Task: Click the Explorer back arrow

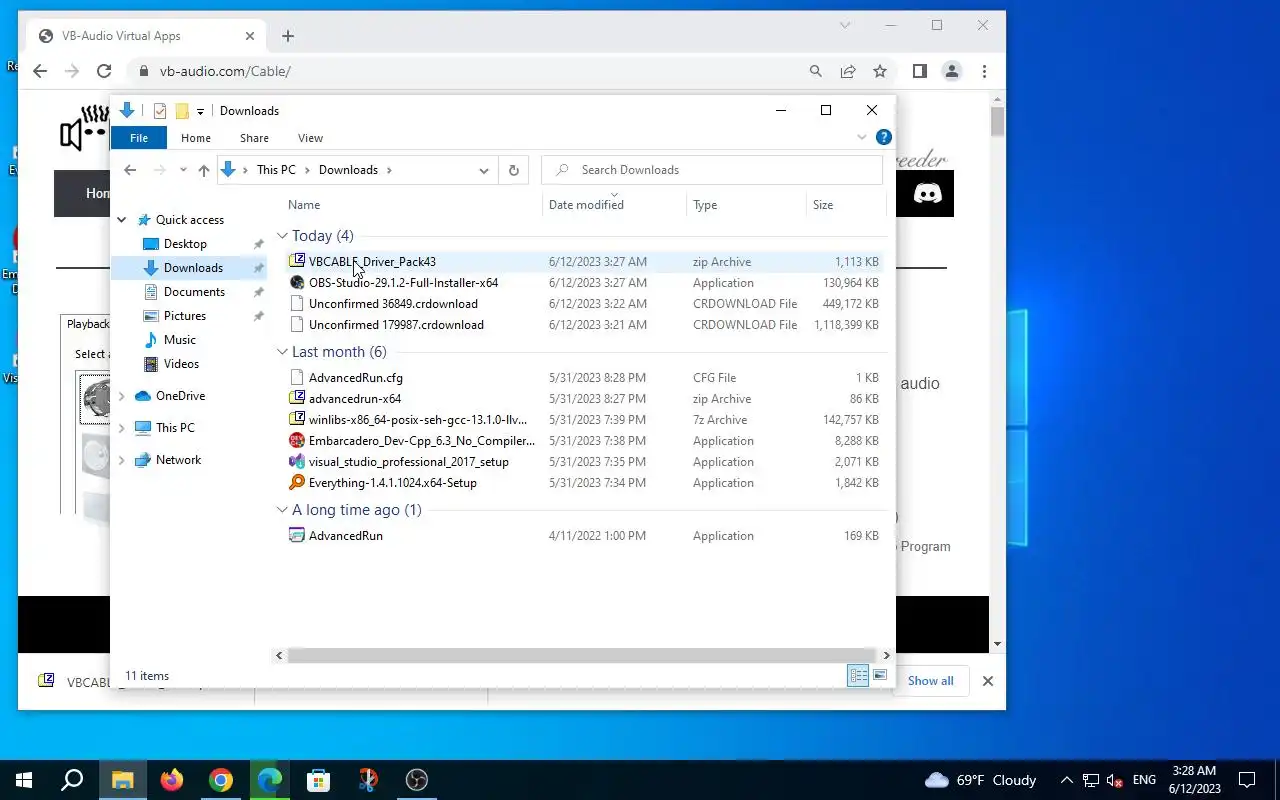Action: [130, 170]
